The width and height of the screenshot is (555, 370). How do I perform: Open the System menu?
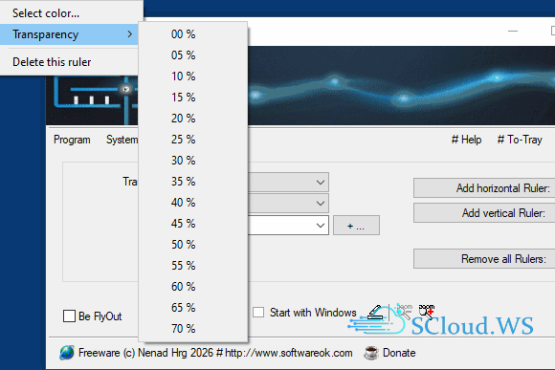point(122,140)
